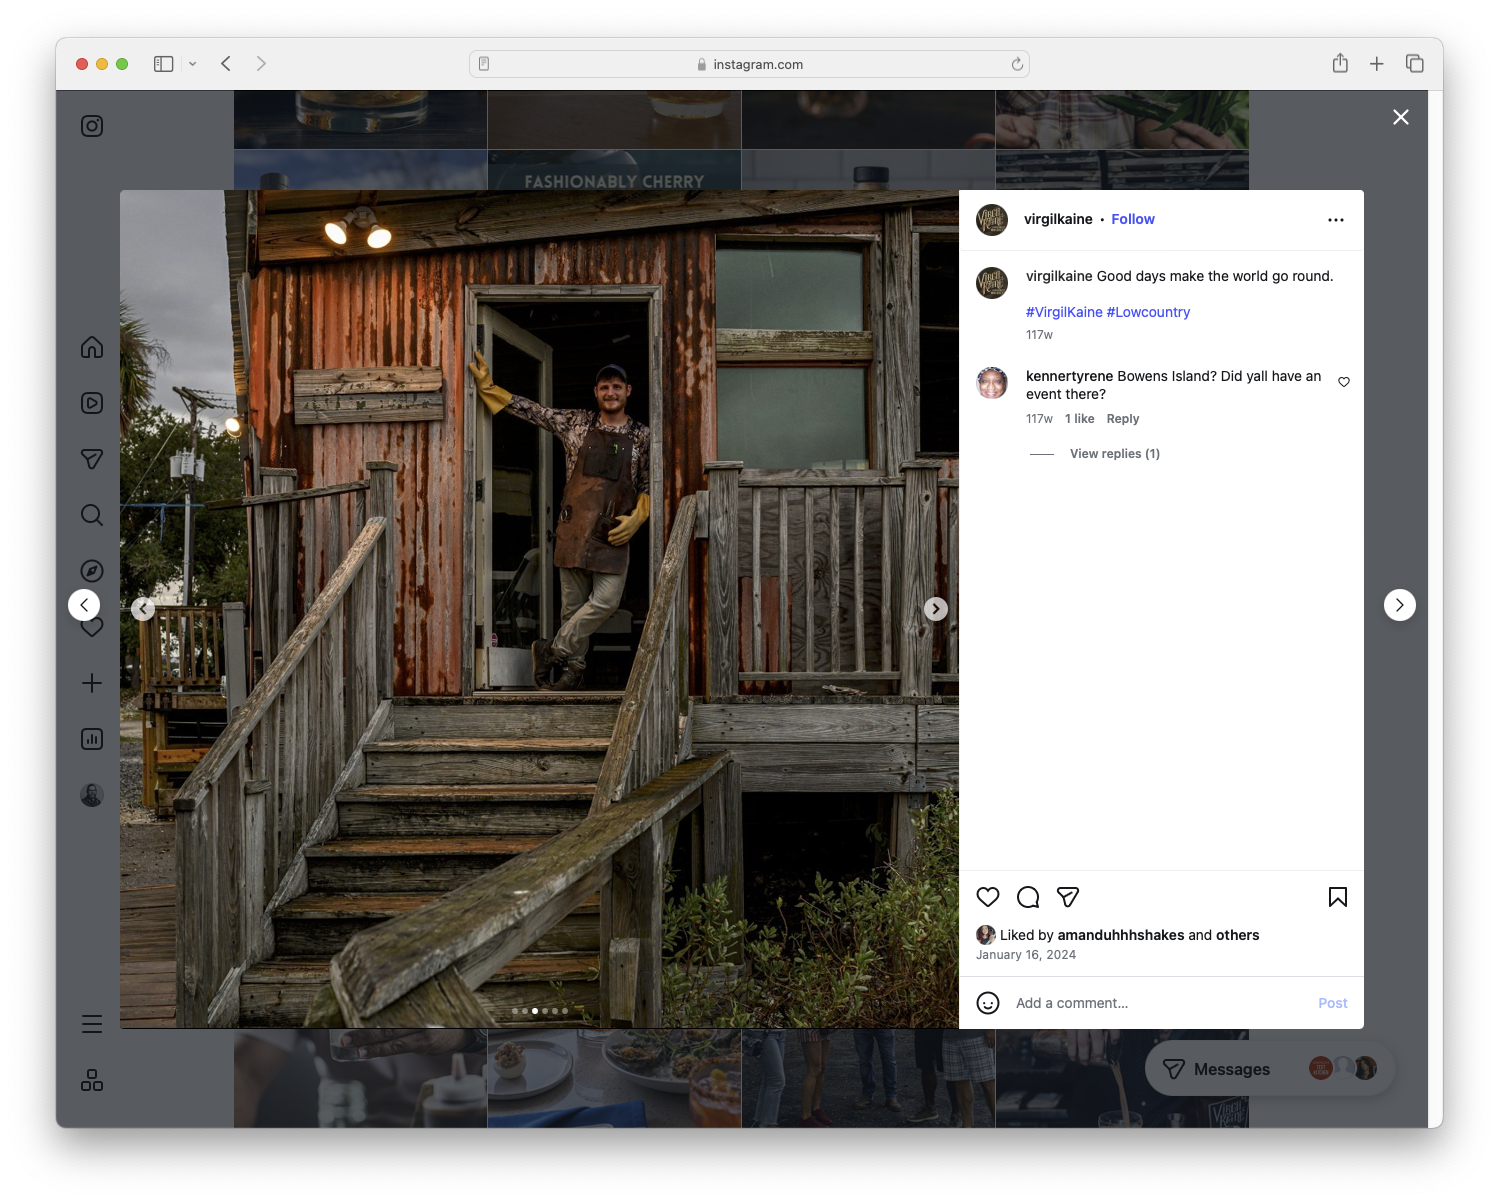Viewport: 1499px width, 1202px height.
Task: Open post options three-dots menu
Action: [1336, 220]
